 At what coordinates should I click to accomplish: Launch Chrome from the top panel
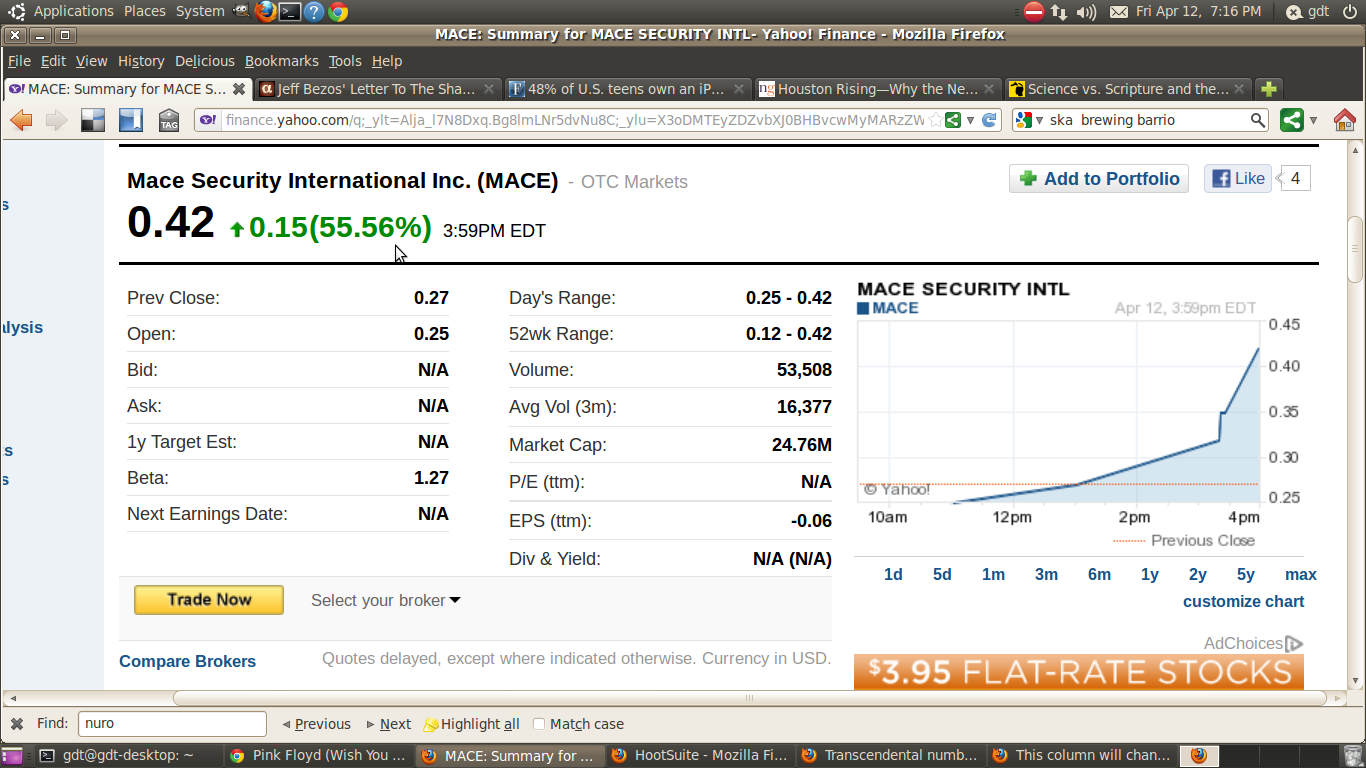pos(338,11)
